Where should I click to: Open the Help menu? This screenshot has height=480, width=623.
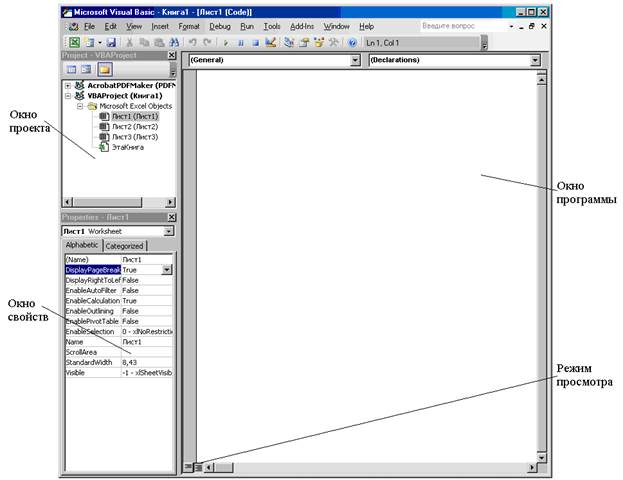coord(366,27)
